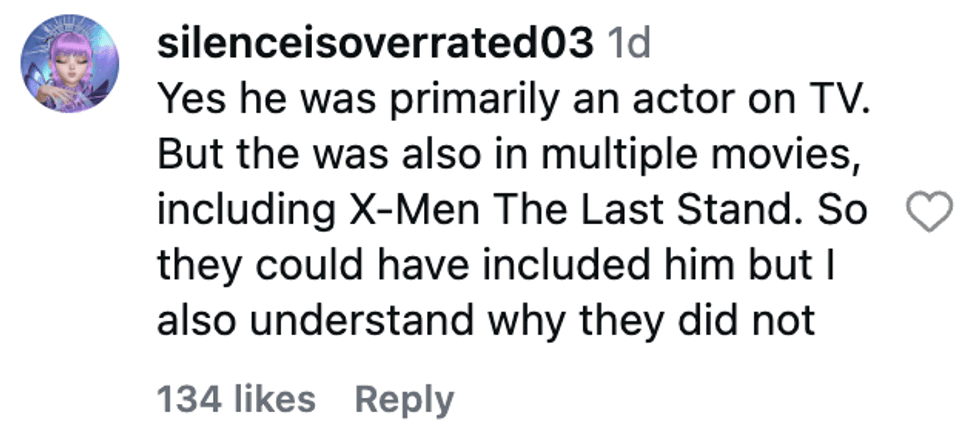Click the line starting "Yes he was primarily"

(506, 100)
